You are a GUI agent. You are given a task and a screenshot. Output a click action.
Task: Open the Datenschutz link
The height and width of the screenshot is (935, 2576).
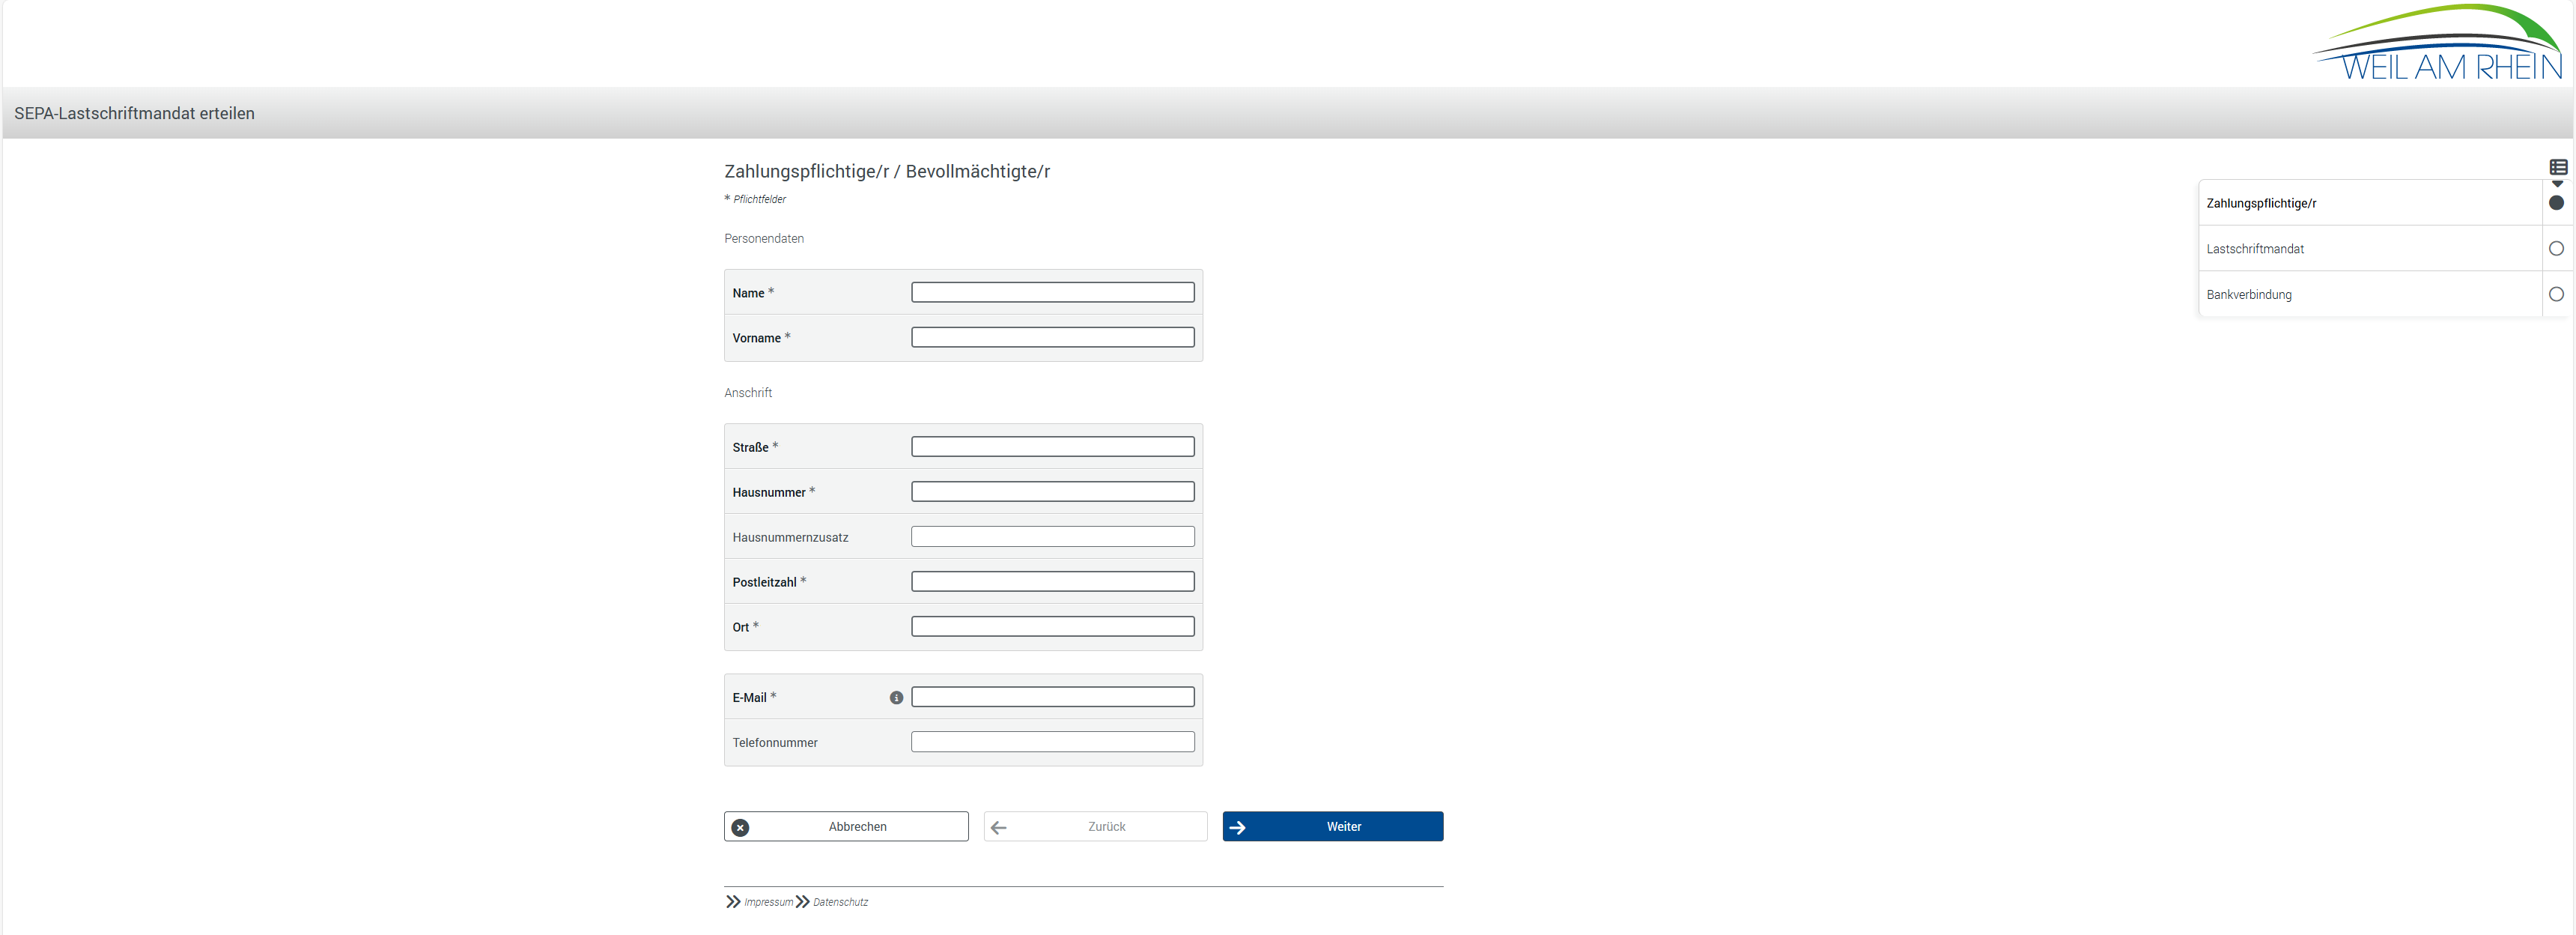tap(840, 902)
